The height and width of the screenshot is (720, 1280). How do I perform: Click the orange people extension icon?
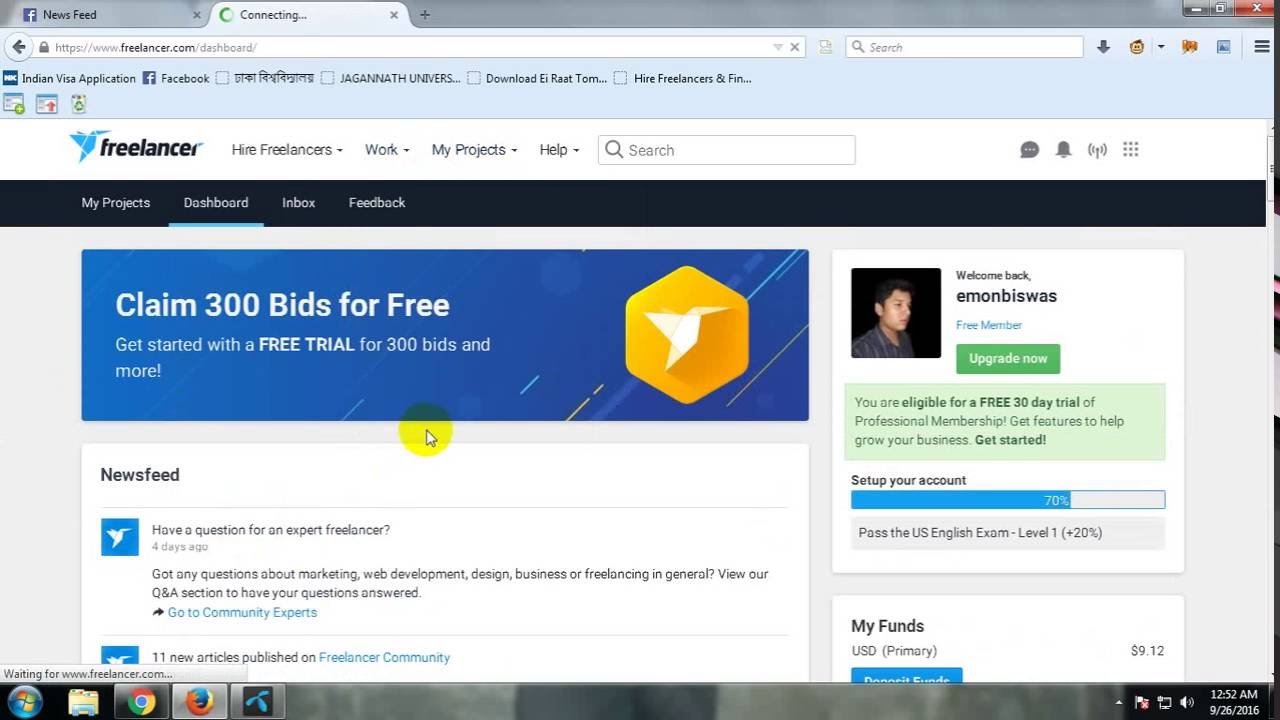[x=1190, y=47]
